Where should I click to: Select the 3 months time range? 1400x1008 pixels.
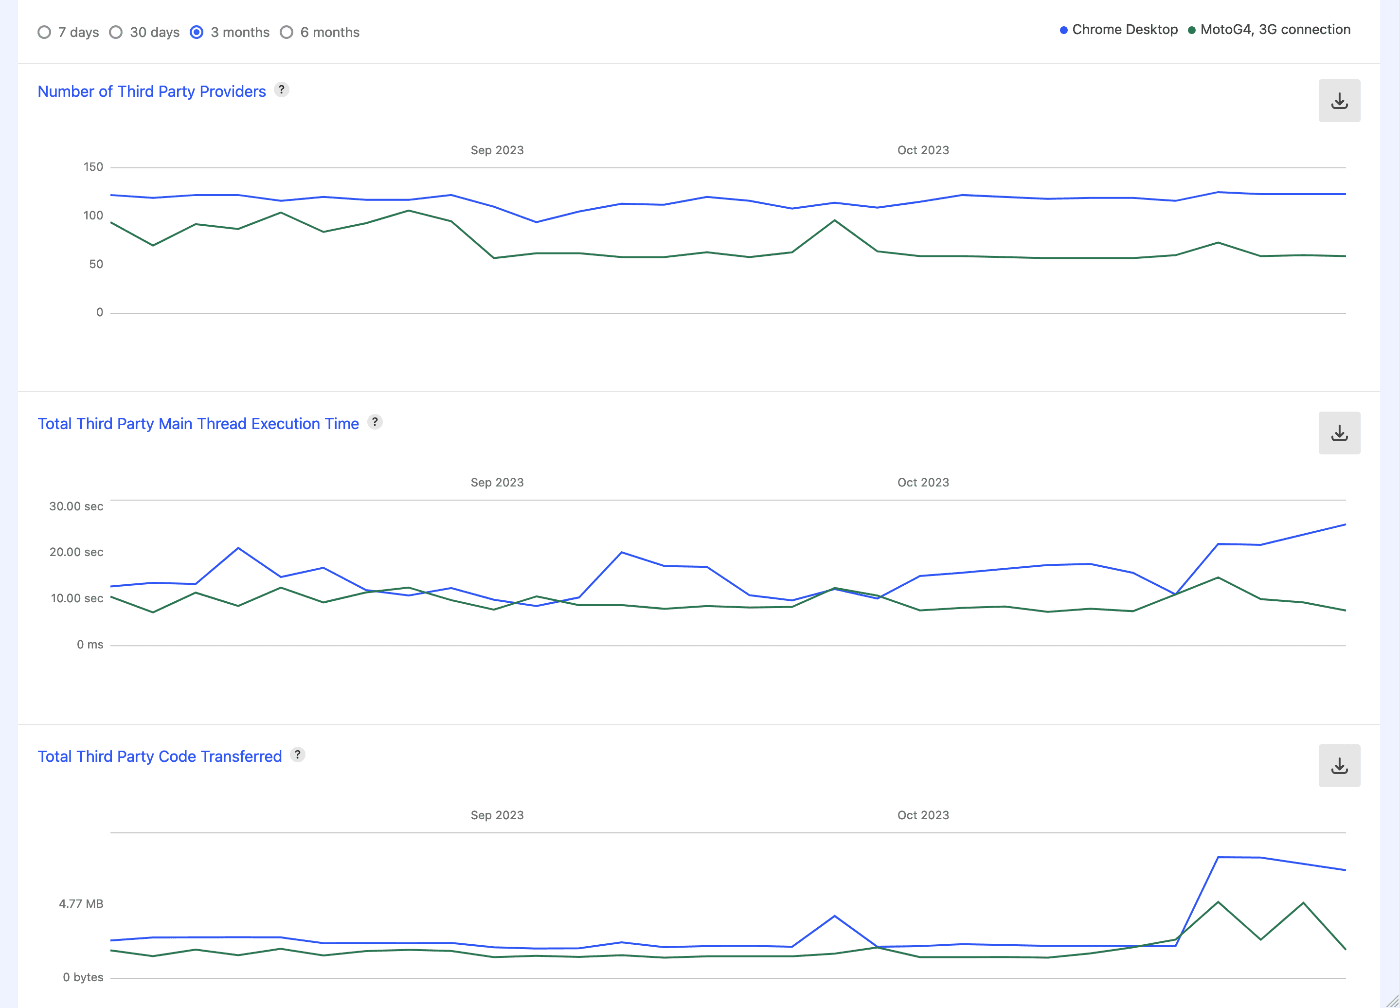pos(197,32)
